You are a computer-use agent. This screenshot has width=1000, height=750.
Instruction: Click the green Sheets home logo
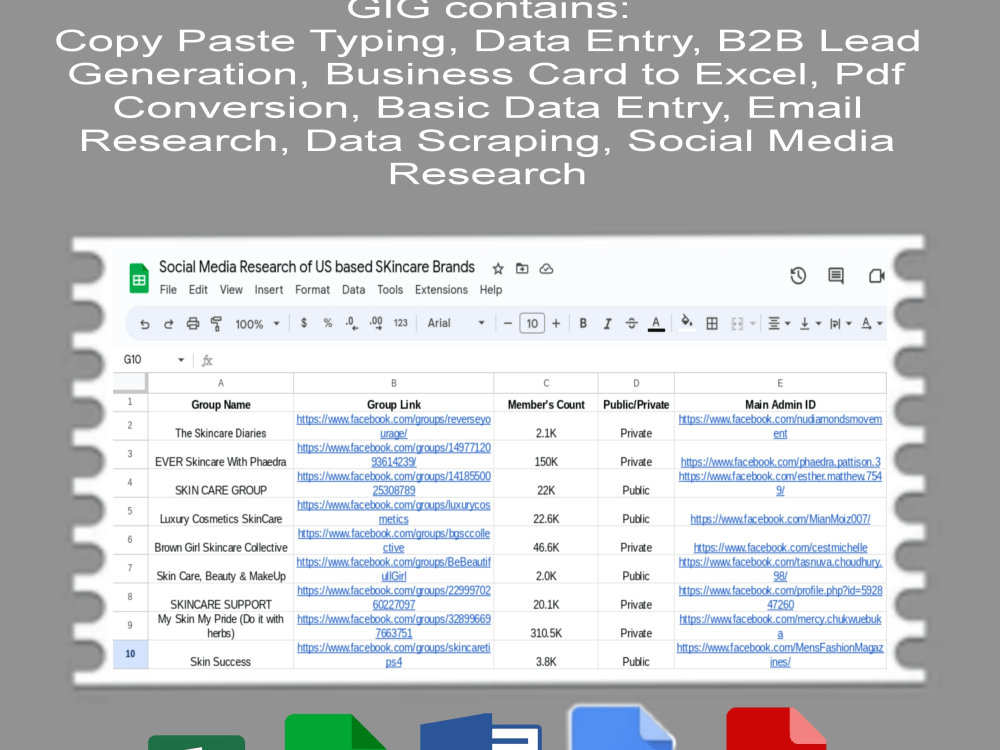(139, 278)
